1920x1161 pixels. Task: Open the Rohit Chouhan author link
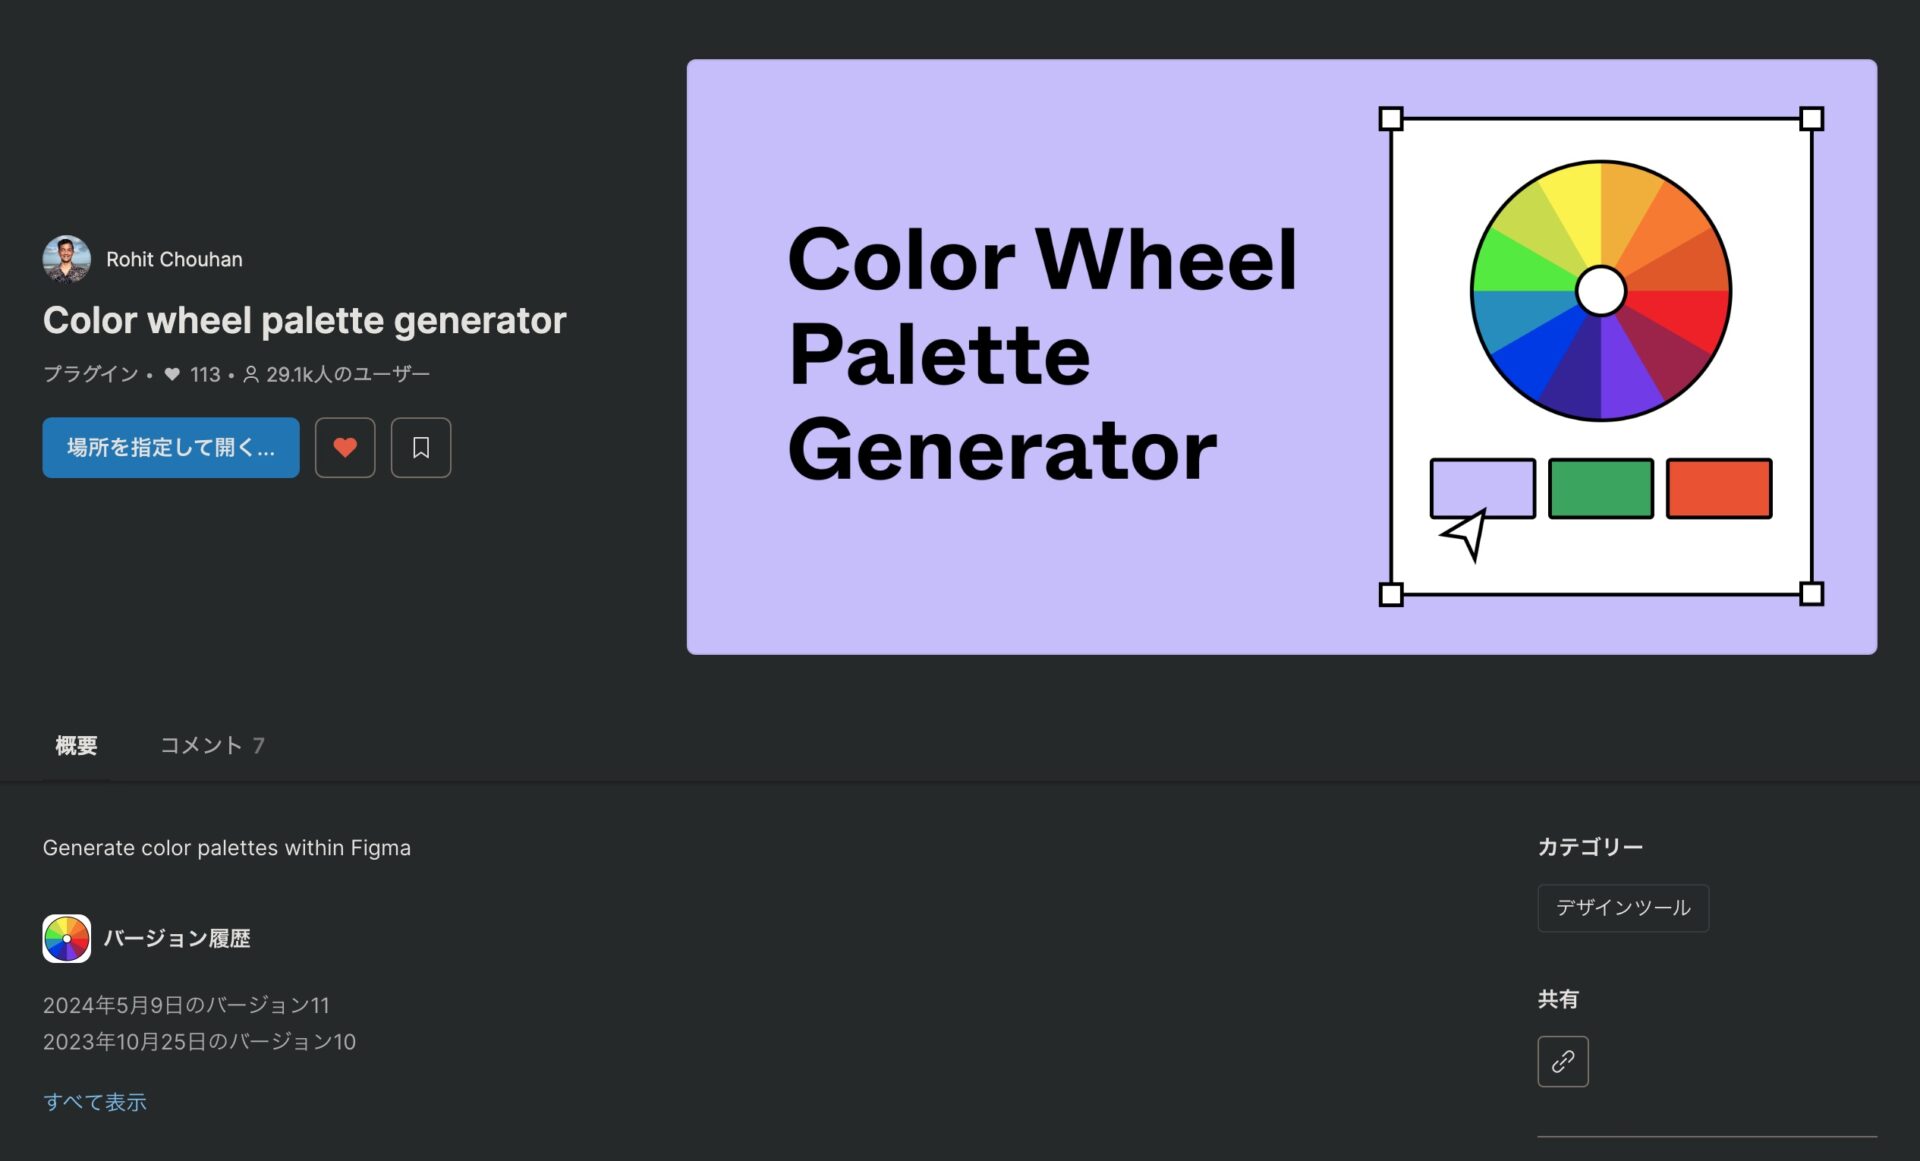pyautogui.click(x=174, y=259)
